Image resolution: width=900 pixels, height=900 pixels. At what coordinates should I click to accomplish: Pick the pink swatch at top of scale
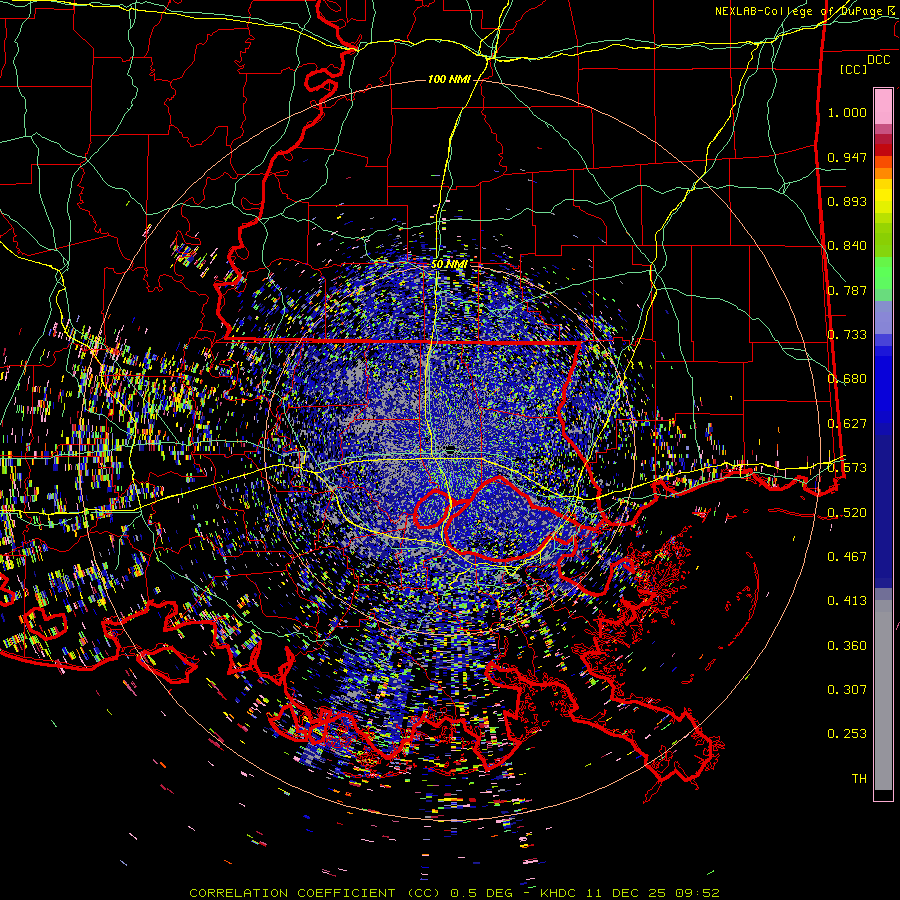(883, 107)
